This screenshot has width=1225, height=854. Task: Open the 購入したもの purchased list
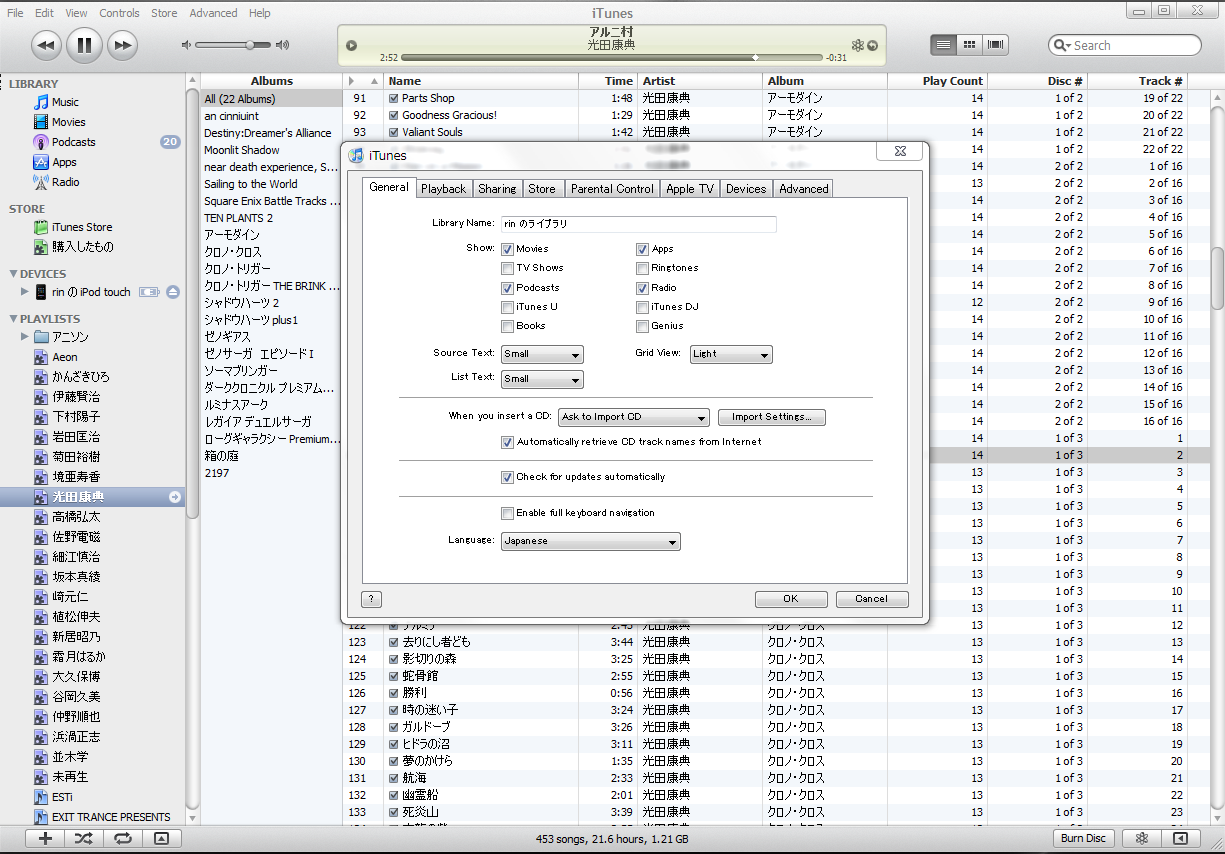tap(83, 247)
